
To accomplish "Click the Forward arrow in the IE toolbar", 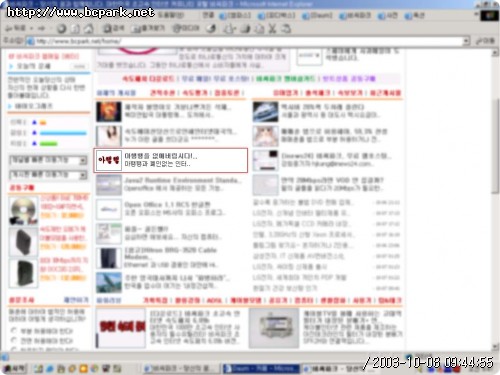I will [x=41, y=29].
